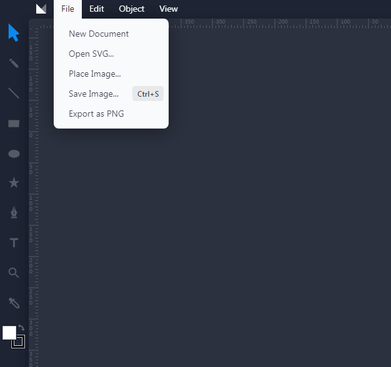Open the white fill color swatch
The width and height of the screenshot is (391, 367).
pos(9,333)
